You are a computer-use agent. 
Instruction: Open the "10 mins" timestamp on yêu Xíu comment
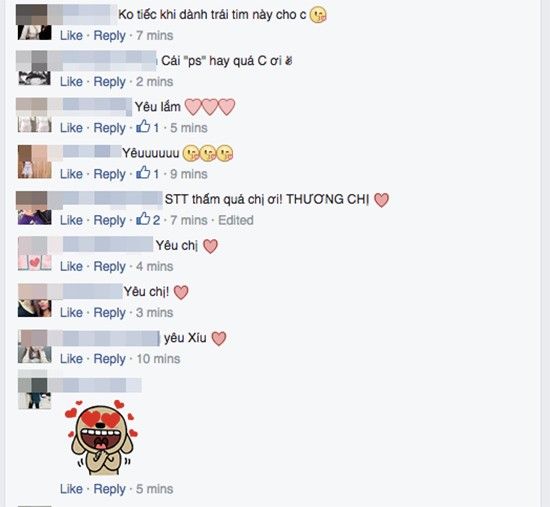[x=158, y=359]
